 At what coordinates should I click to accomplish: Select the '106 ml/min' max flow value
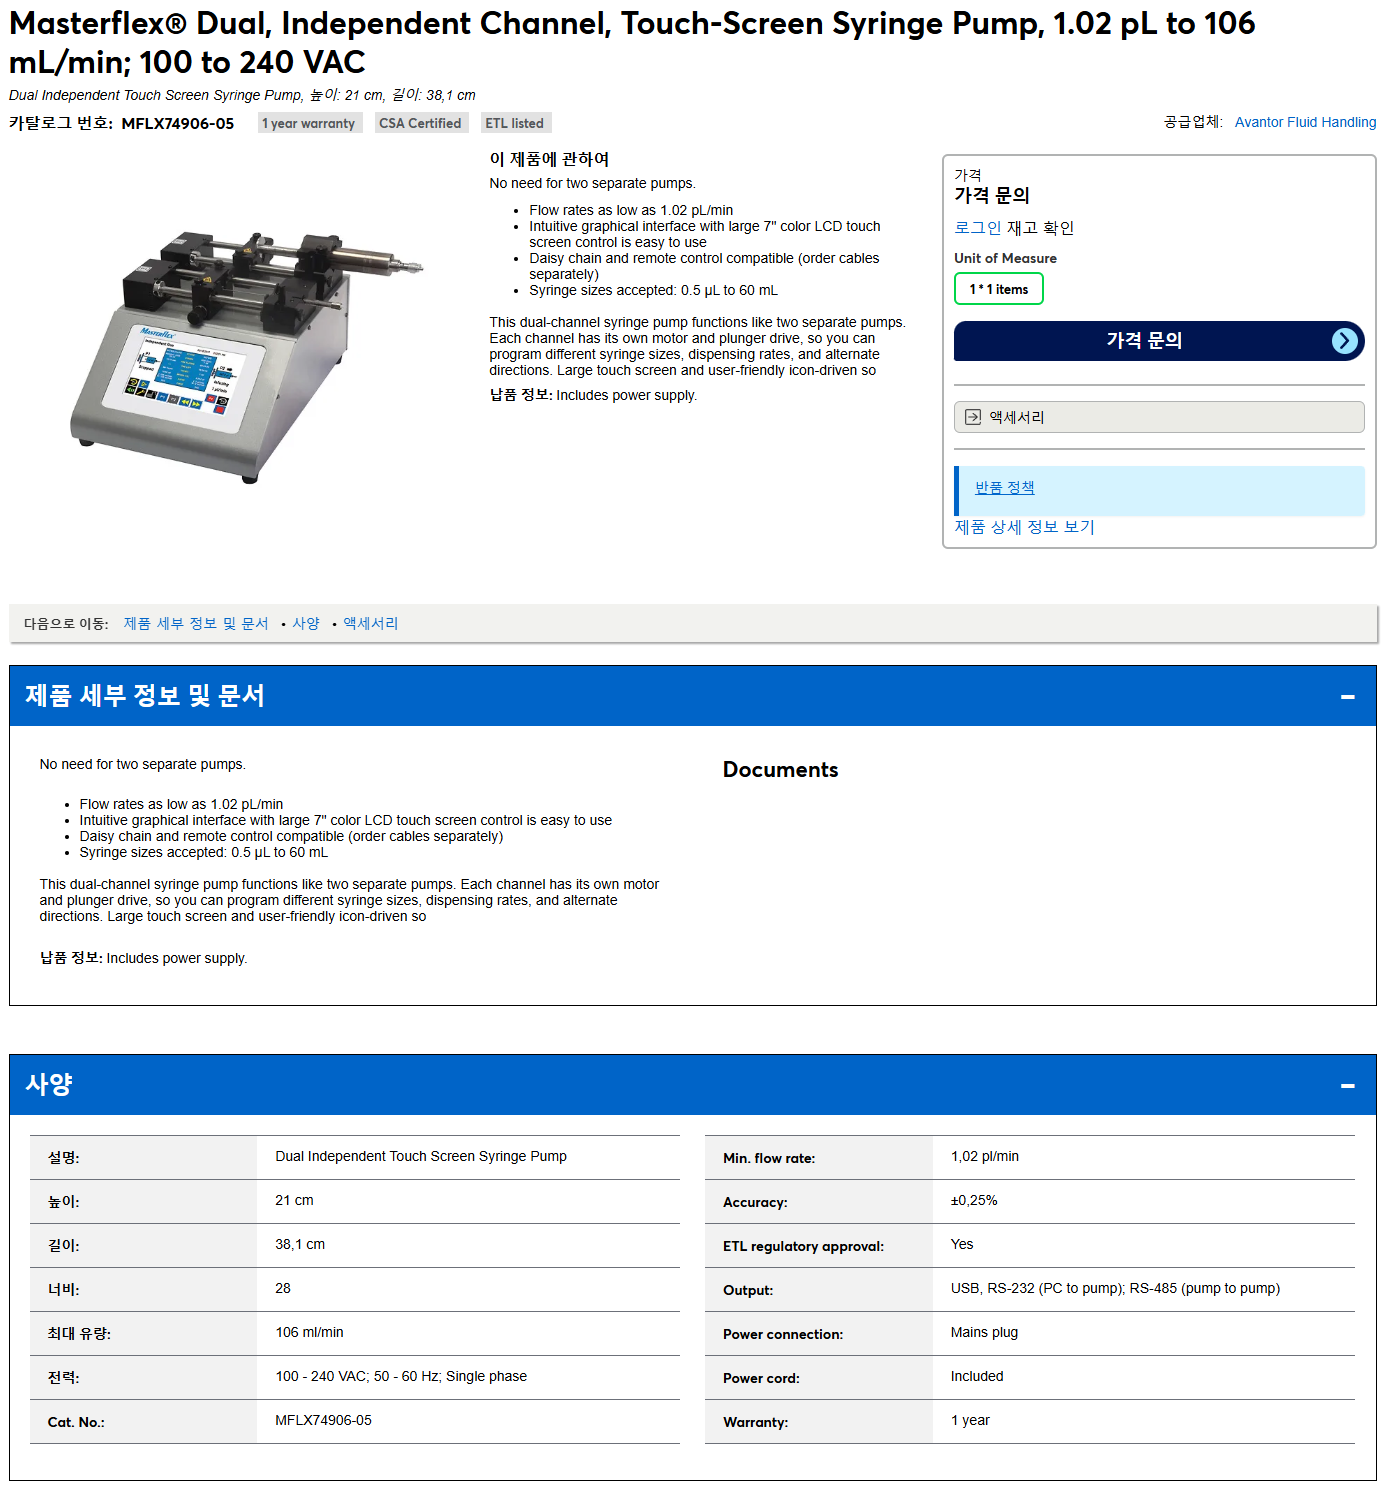(310, 1332)
